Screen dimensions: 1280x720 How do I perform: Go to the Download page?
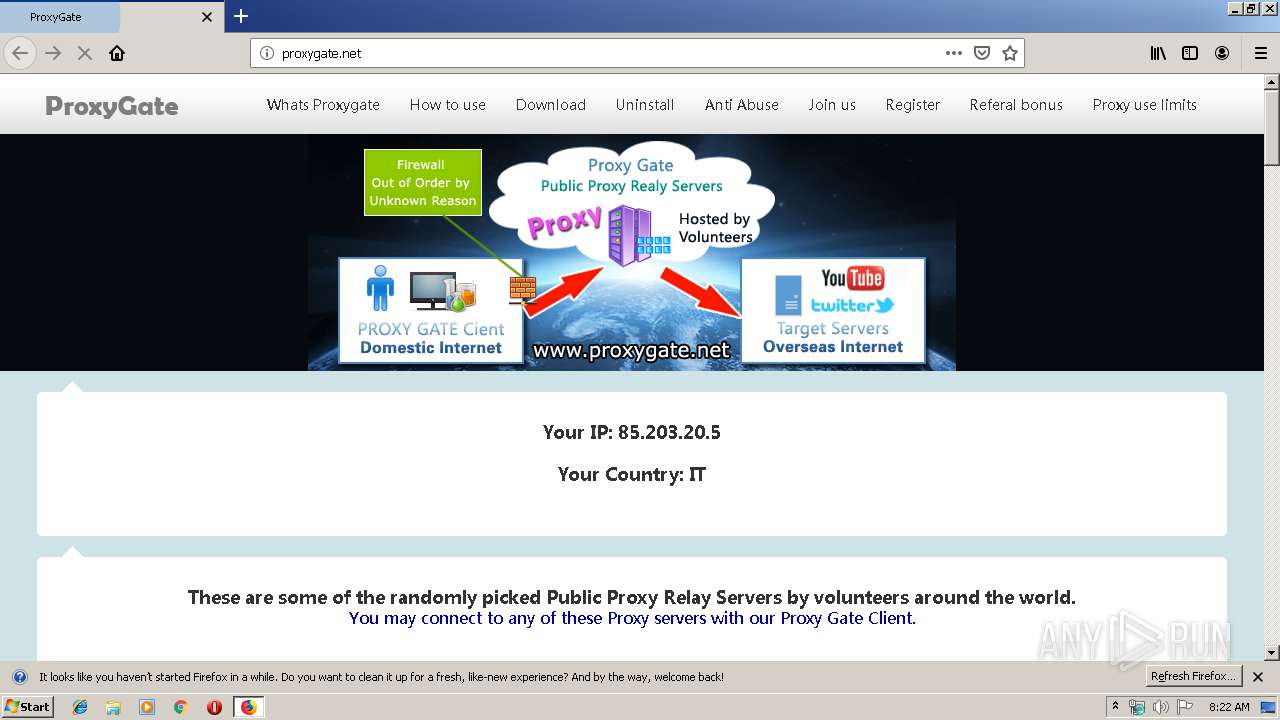click(x=551, y=105)
